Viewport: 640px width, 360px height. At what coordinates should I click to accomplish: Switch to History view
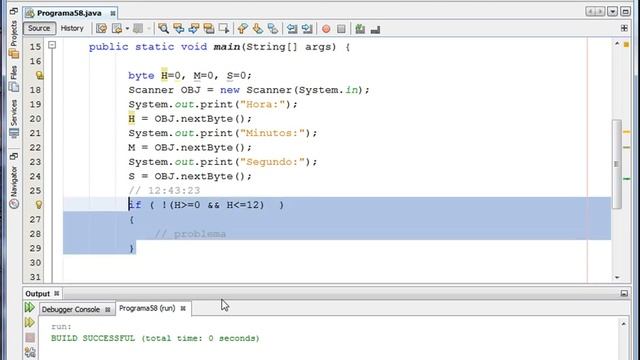click(72, 28)
